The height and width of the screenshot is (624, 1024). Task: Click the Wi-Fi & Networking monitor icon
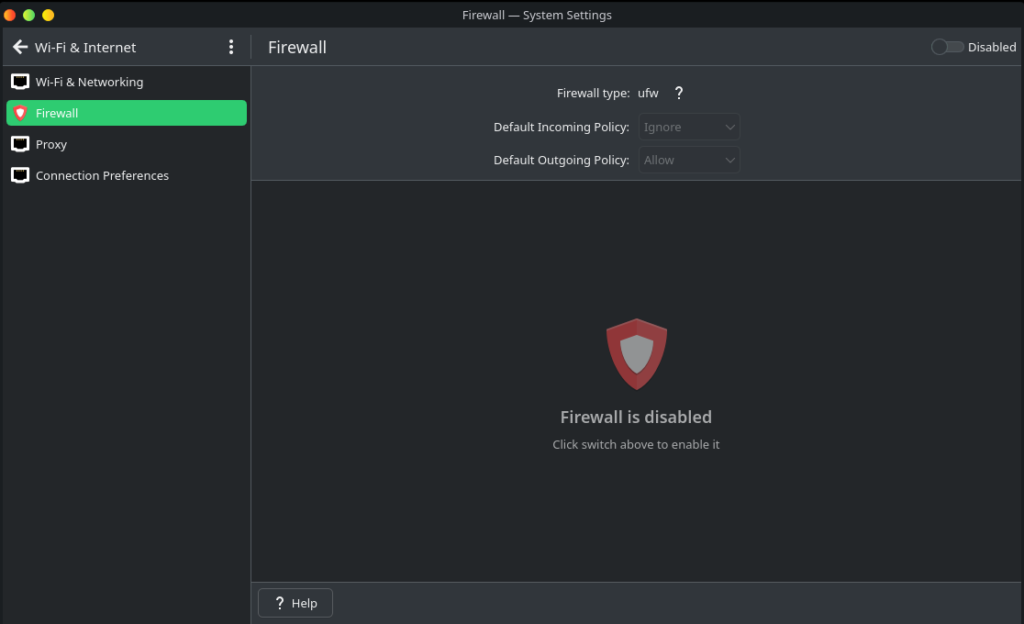(20, 82)
